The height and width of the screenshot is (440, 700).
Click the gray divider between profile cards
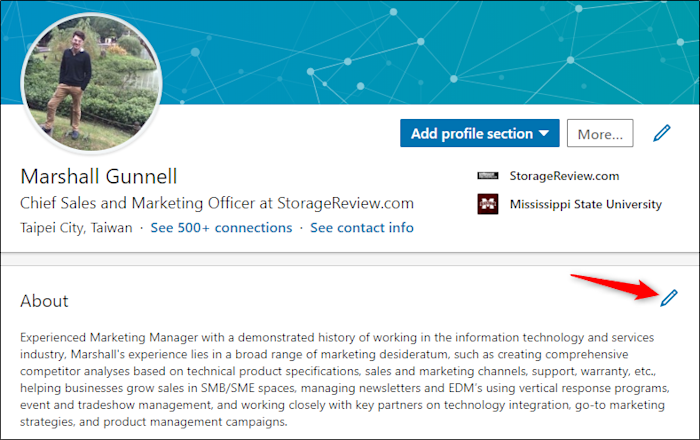point(350,259)
